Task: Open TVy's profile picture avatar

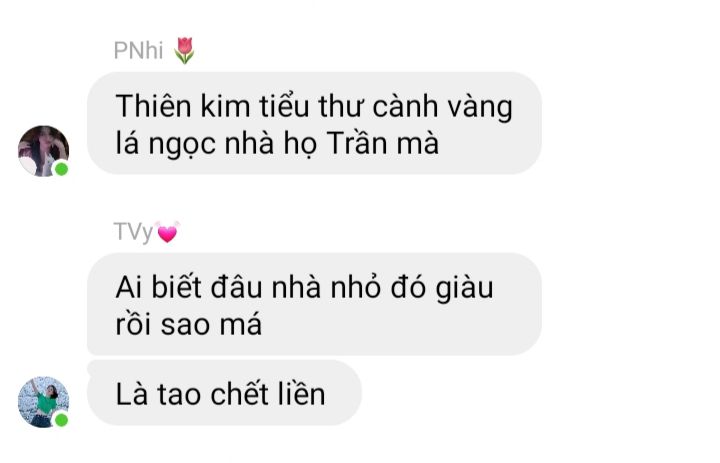Action: 43,402
